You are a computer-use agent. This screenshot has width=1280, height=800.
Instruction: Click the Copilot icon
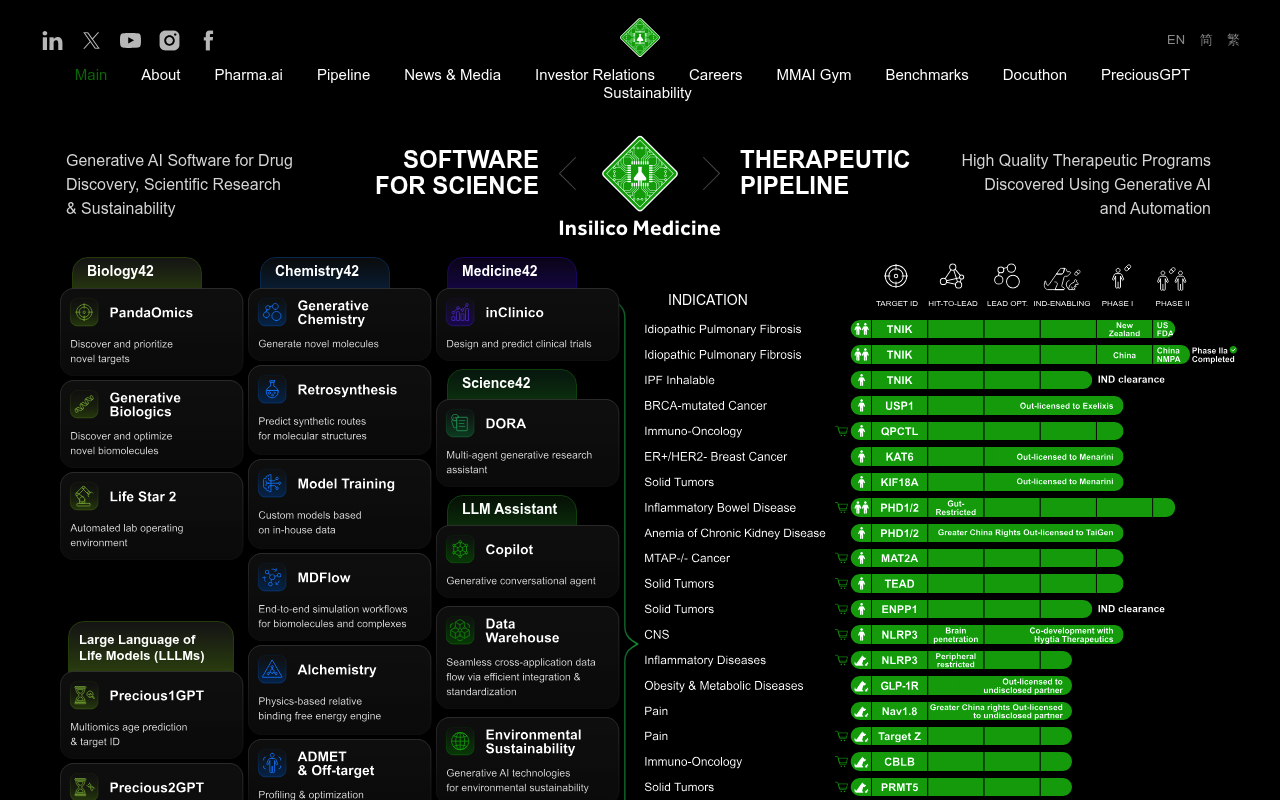click(x=460, y=550)
